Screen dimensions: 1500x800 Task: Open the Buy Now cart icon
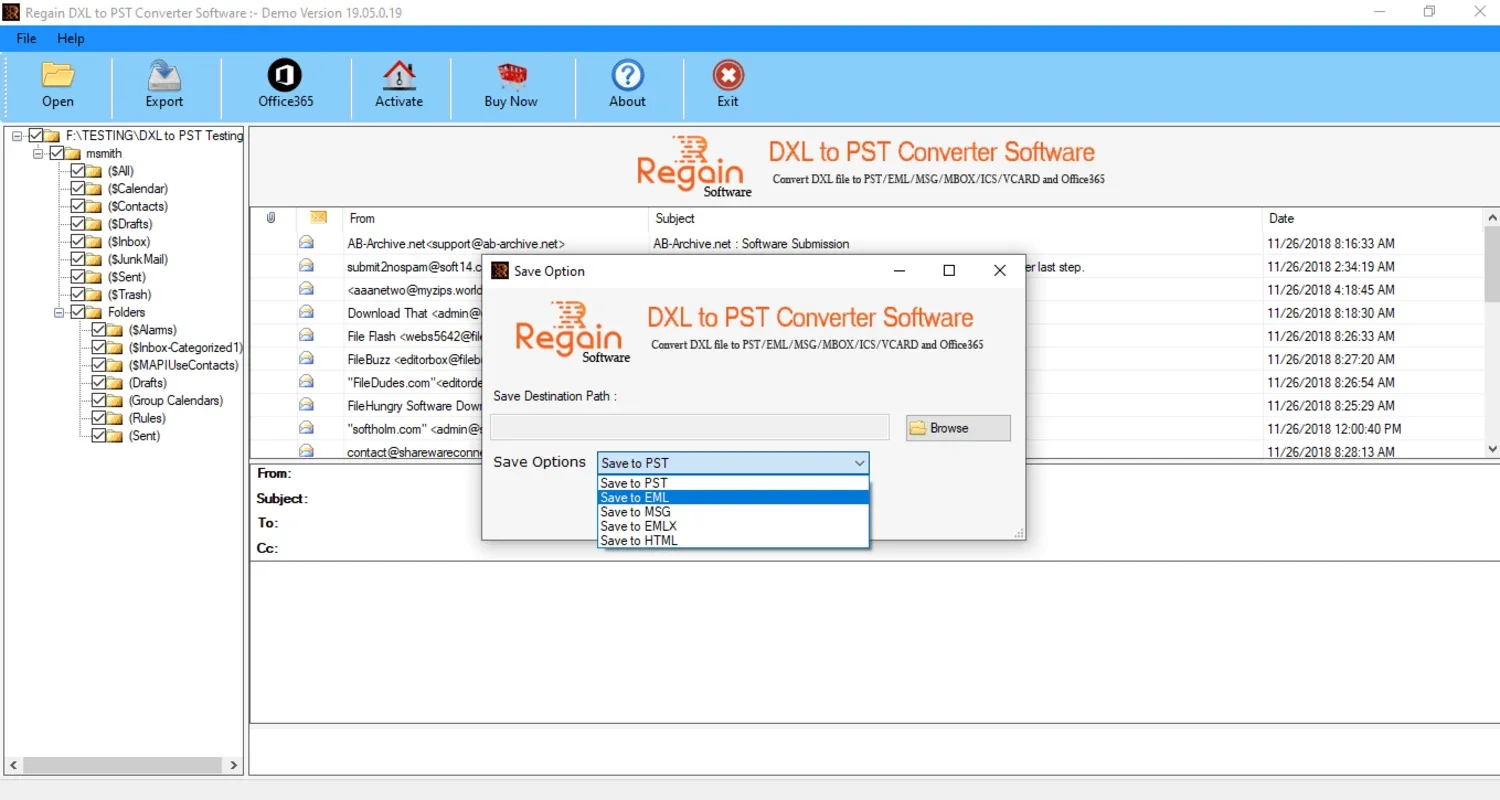[x=511, y=76]
